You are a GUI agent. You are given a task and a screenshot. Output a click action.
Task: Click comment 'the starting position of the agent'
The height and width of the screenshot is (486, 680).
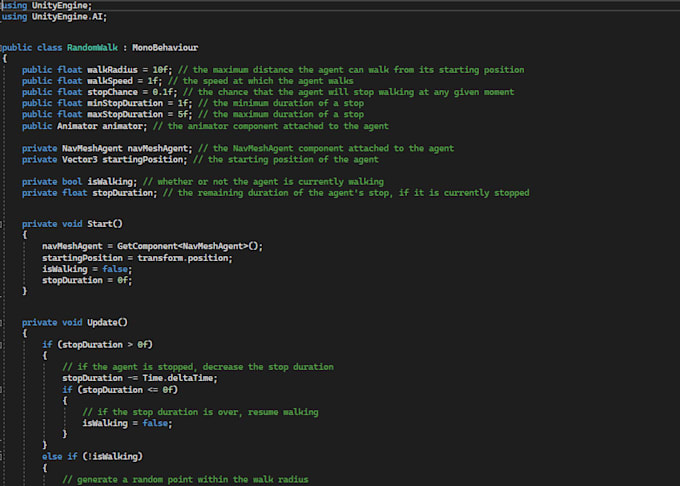coord(293,160)
